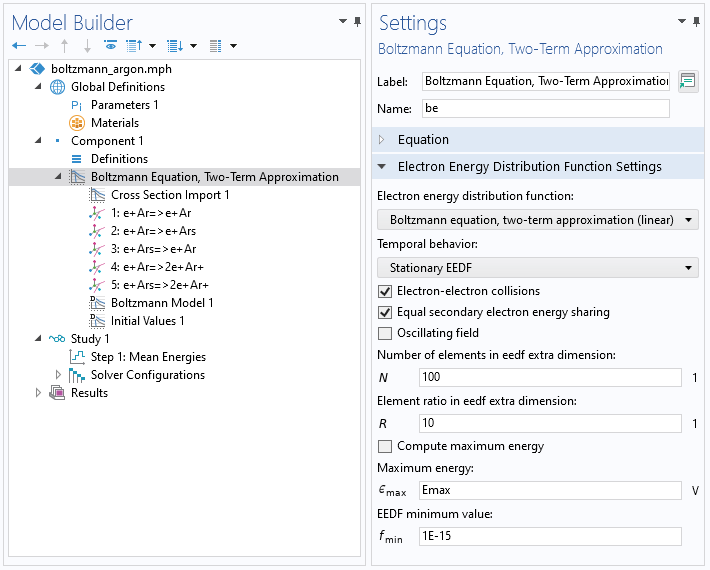This screenshot has width=710, height=570.
Task: Select the Boltzmann Model 1 label
Action: (162, 303)
